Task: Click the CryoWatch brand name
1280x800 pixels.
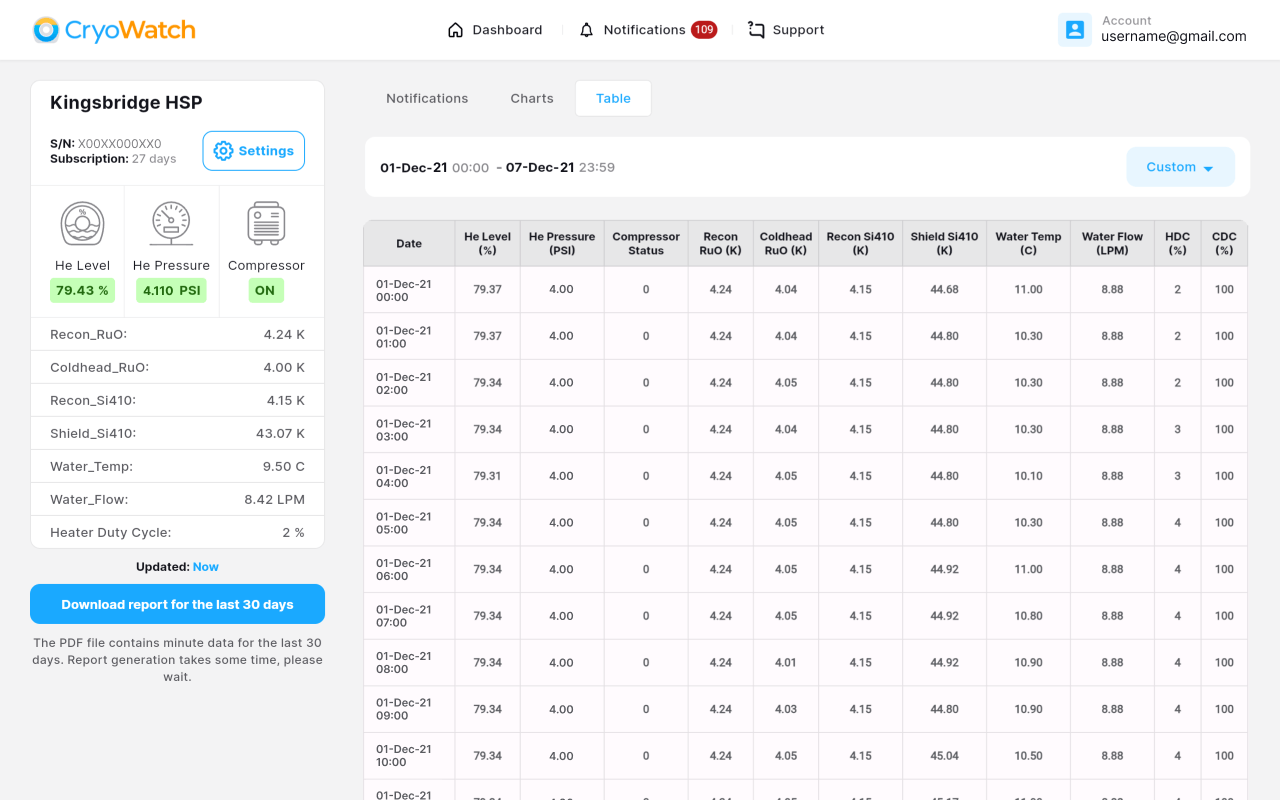Action: click(130, 30)
